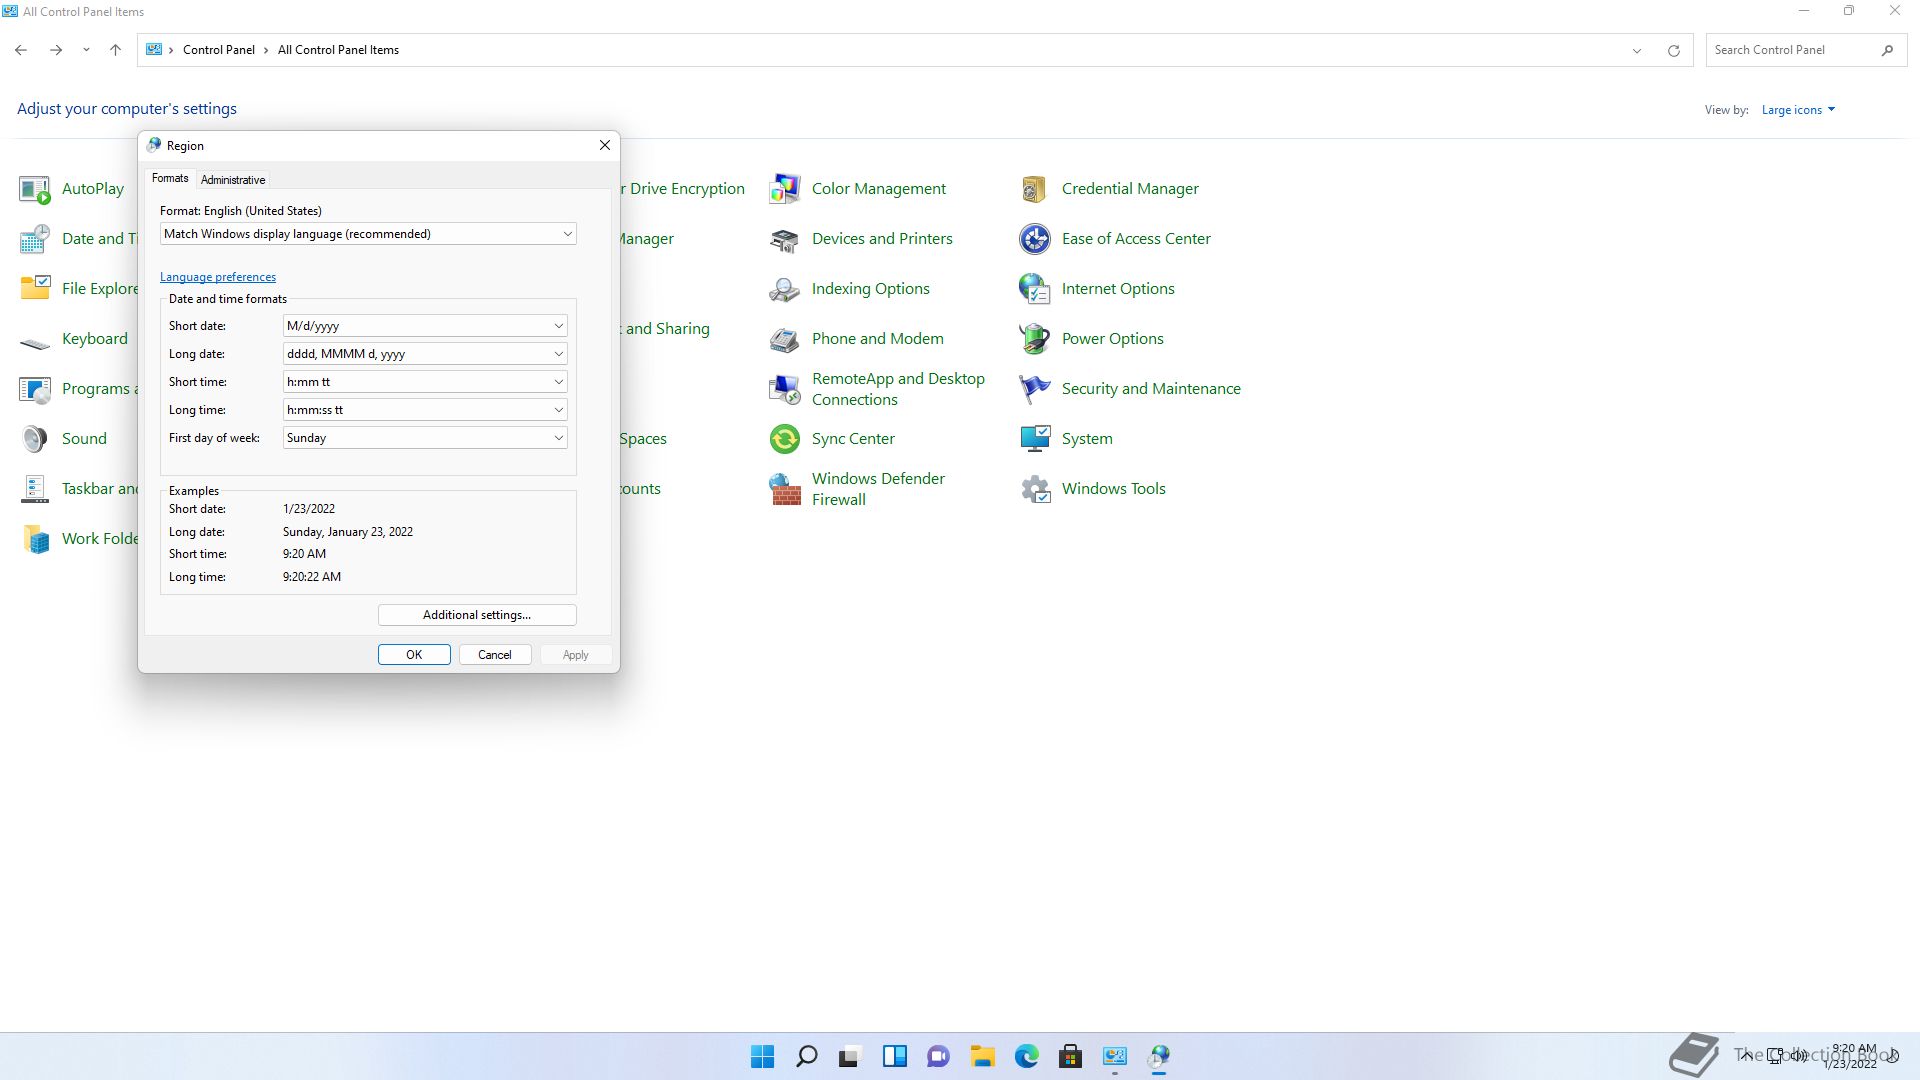Open Windows Defender Firewall icon
Viewport: 1920px width, 1080px height.
coord(785,489)
